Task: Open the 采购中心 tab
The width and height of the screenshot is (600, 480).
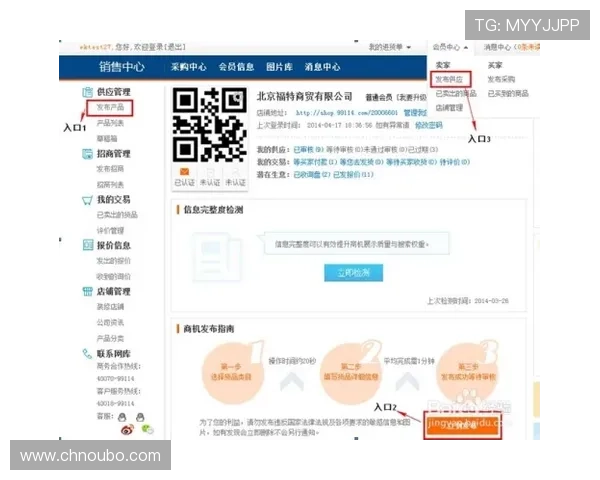Action: point(189,67)
